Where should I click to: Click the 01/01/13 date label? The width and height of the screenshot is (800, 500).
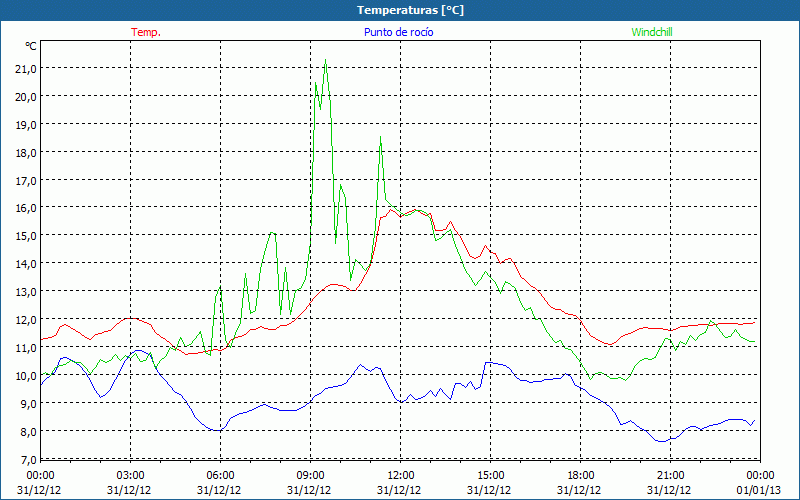[x=760, y=490]
